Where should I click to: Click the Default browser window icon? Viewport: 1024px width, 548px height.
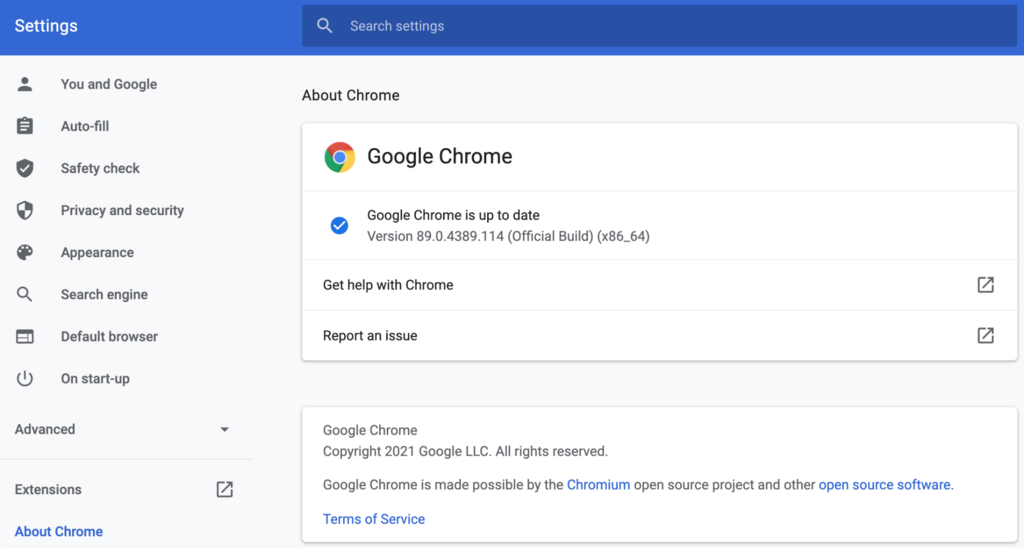(x=25, y=336)
